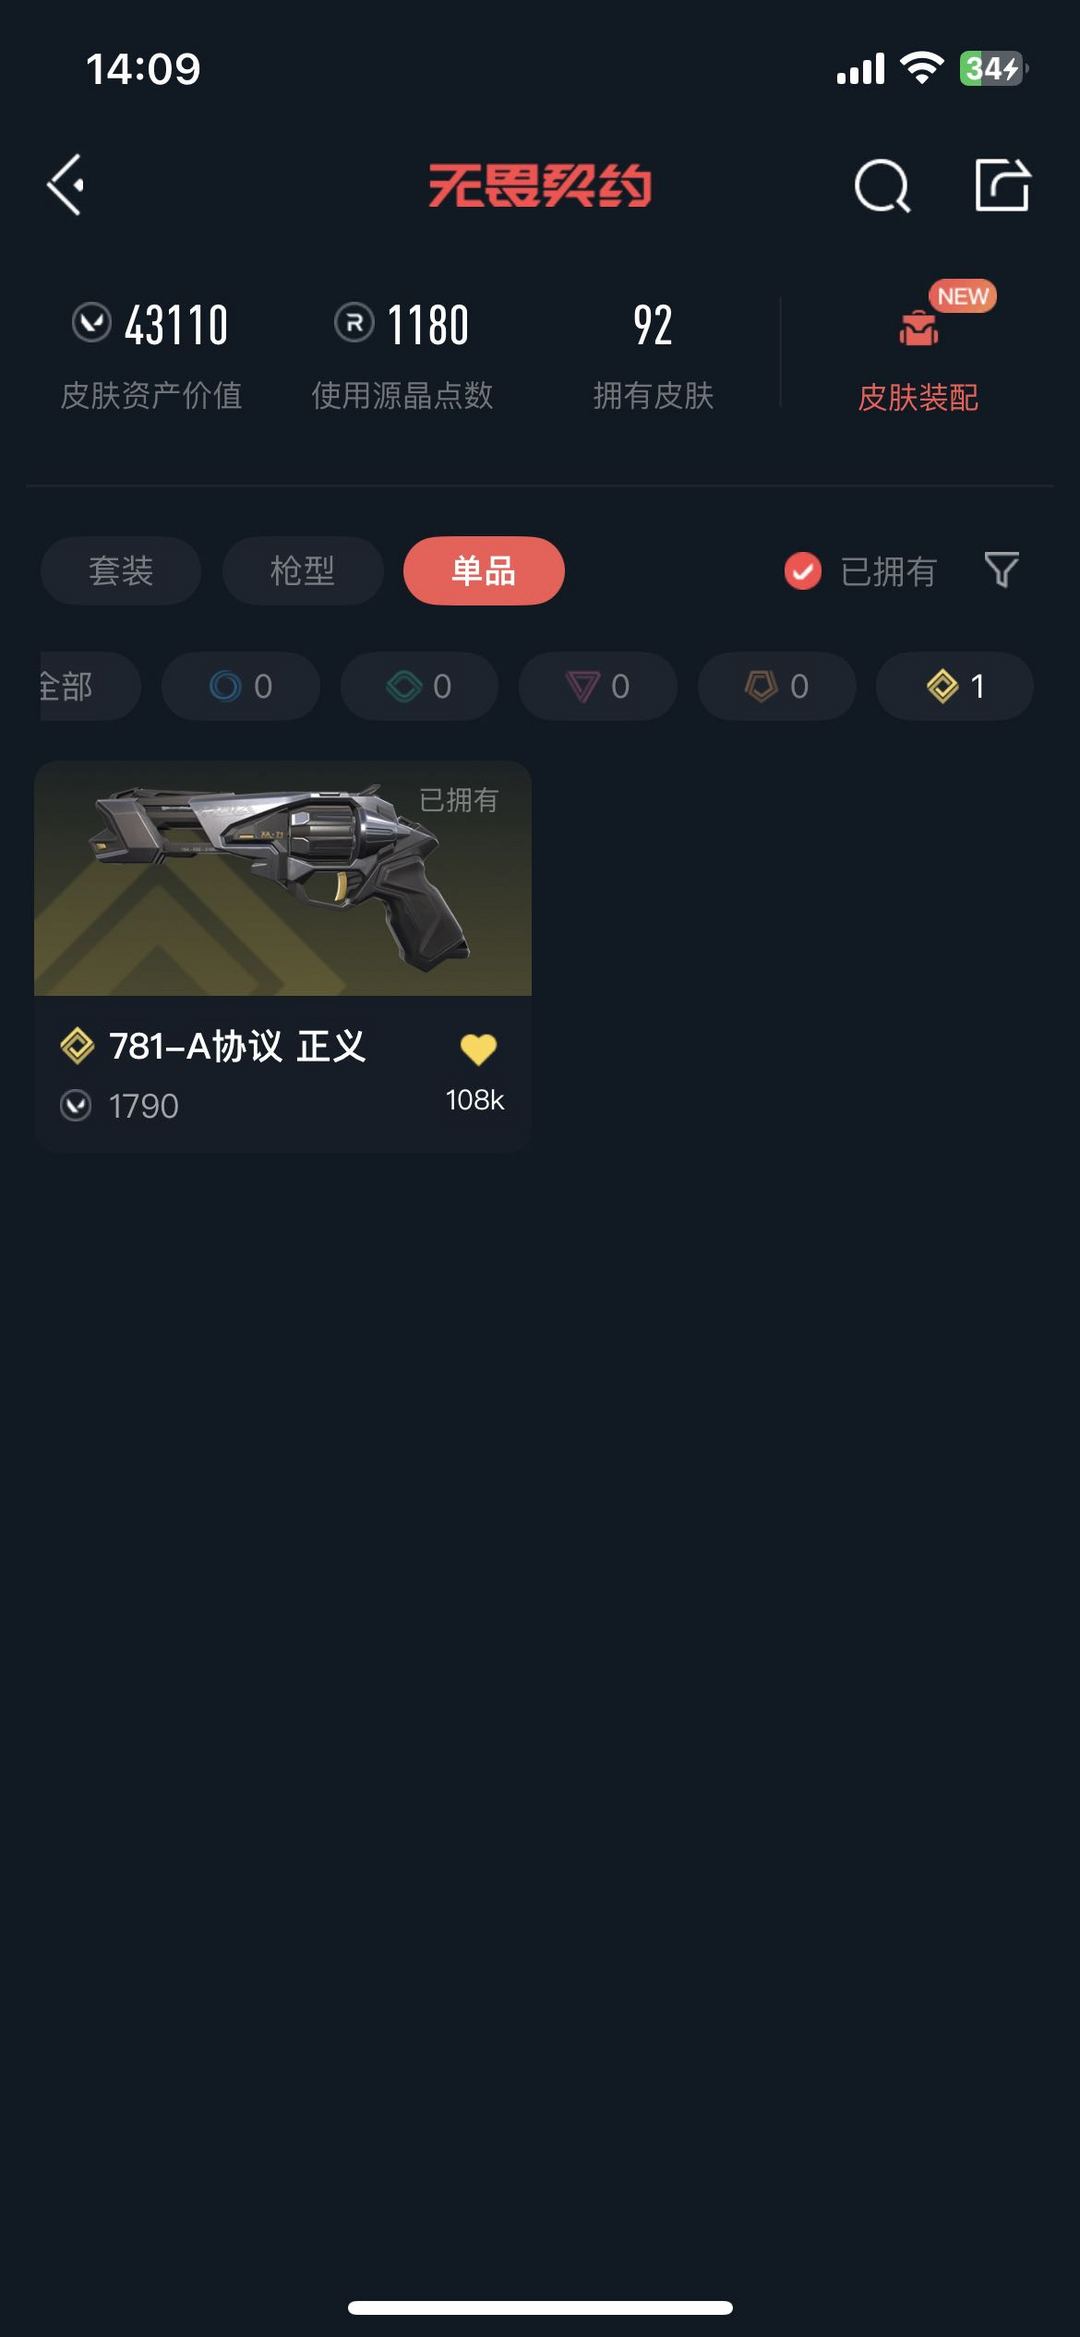Open the funnel filter dropdown
This screenshot has width=1080, height=2337.
pos(1001,570)
